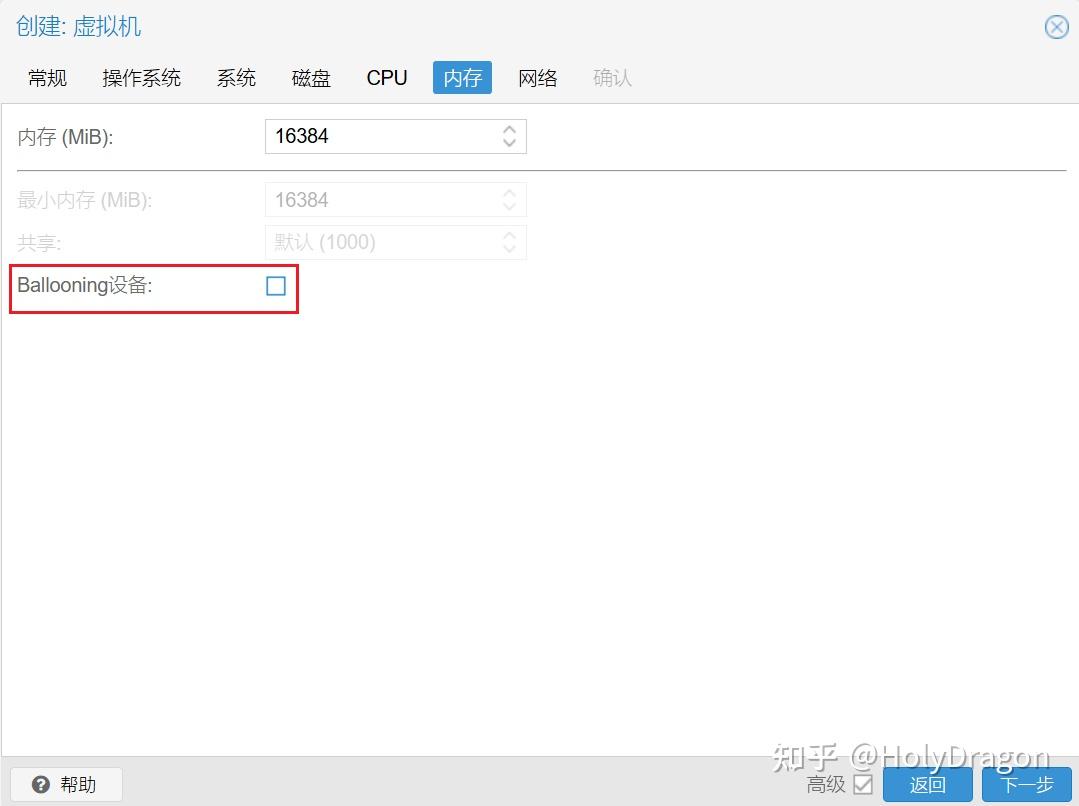Screen dimensions: 1079x806
Task: Open the CPU tab
Action: pos(386,77)
